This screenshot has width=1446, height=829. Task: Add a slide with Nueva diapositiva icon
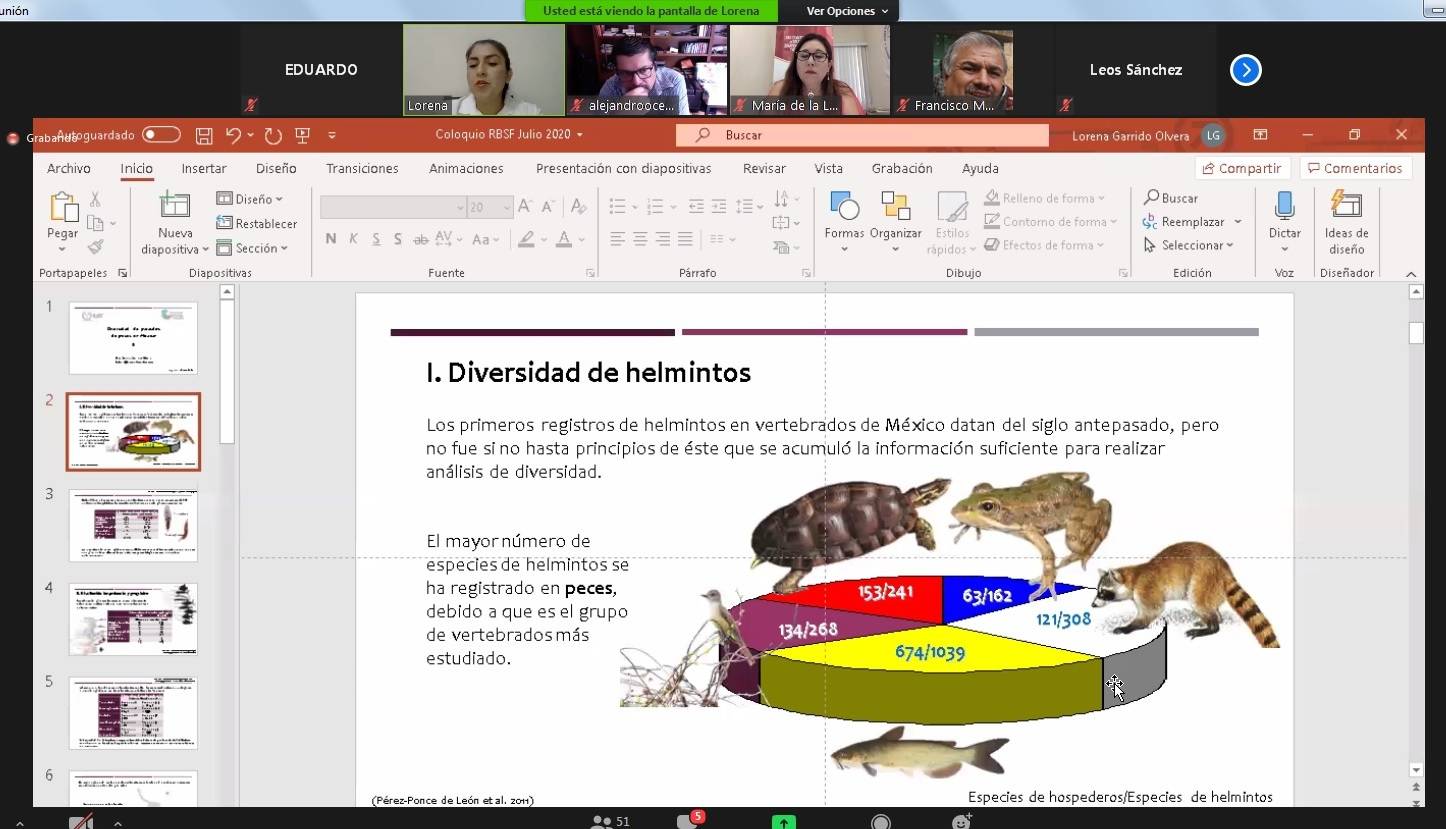pos(175,206)
